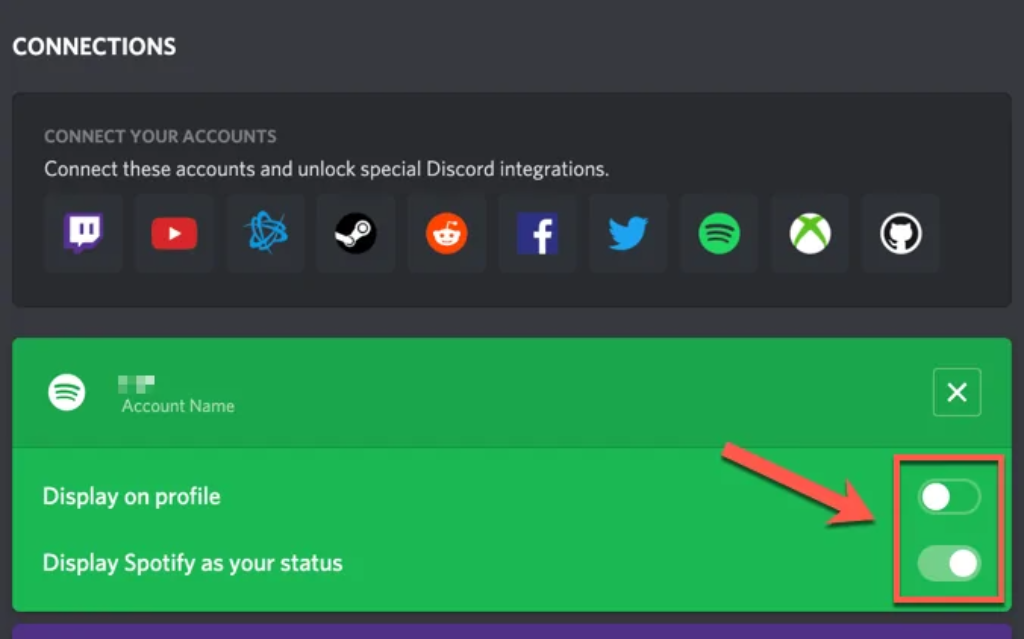
Task: Connect Steam to Discord
Action: [x=355, y=233]
